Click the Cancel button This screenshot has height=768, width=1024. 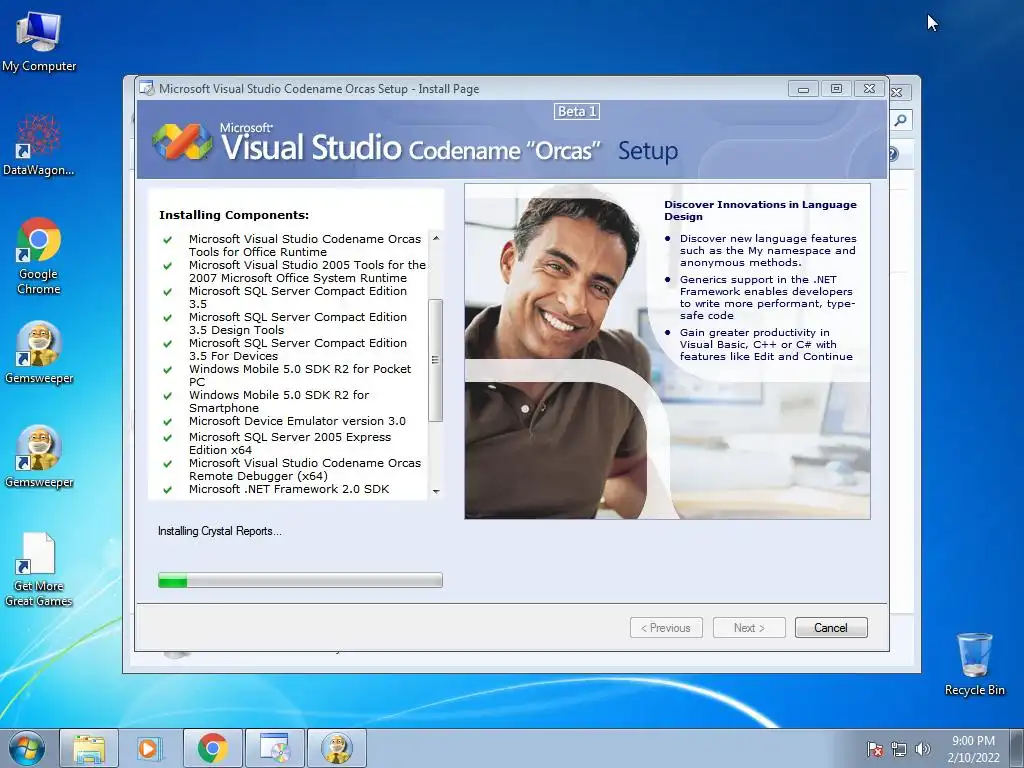click(831, 628)
